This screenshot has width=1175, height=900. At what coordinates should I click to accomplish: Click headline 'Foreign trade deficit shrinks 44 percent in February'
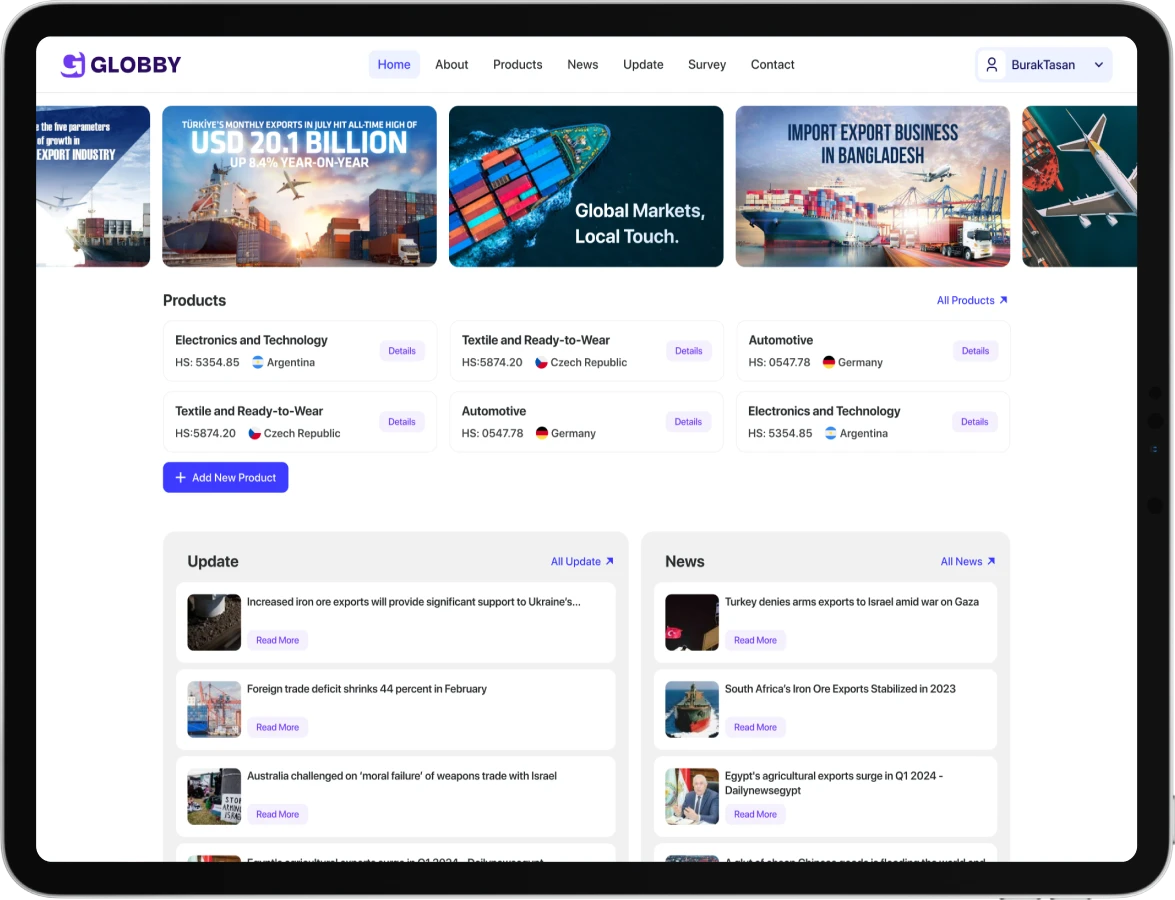pos(366,689)
